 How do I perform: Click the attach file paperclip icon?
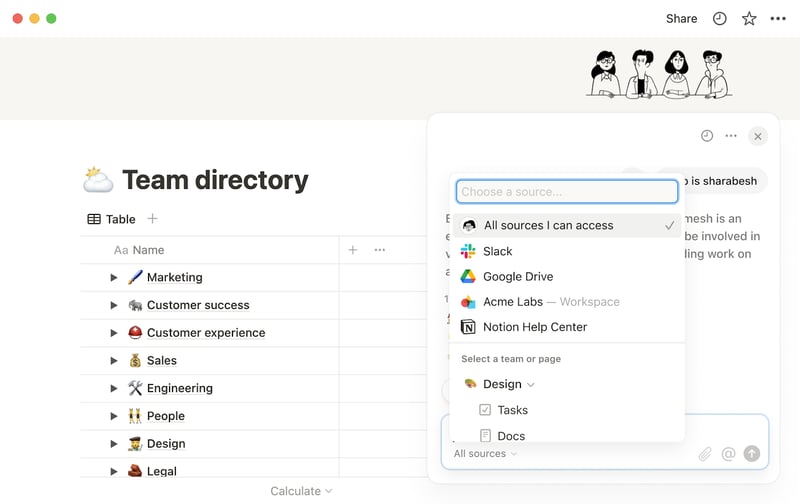(x=705, y=453)
